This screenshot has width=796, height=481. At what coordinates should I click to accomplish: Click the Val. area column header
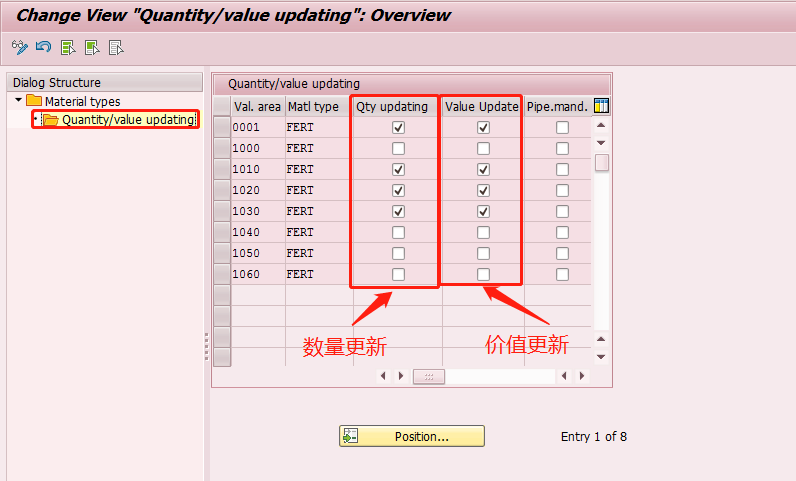(257, 107)
